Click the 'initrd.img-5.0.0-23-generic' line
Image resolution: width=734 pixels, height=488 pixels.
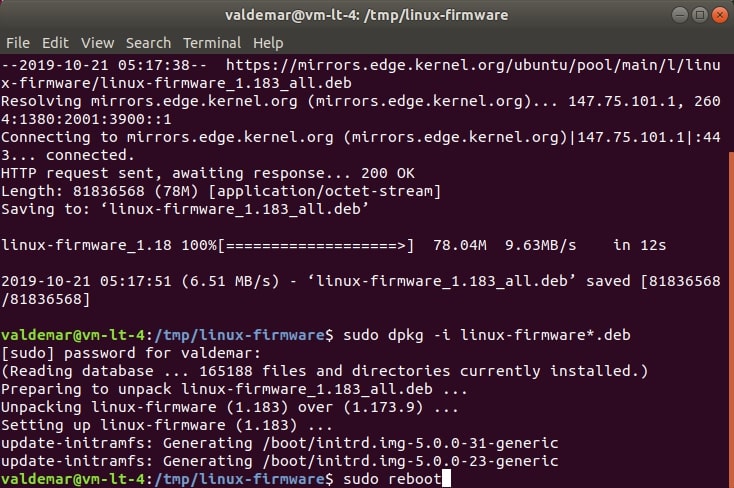[x=279, y=461]
